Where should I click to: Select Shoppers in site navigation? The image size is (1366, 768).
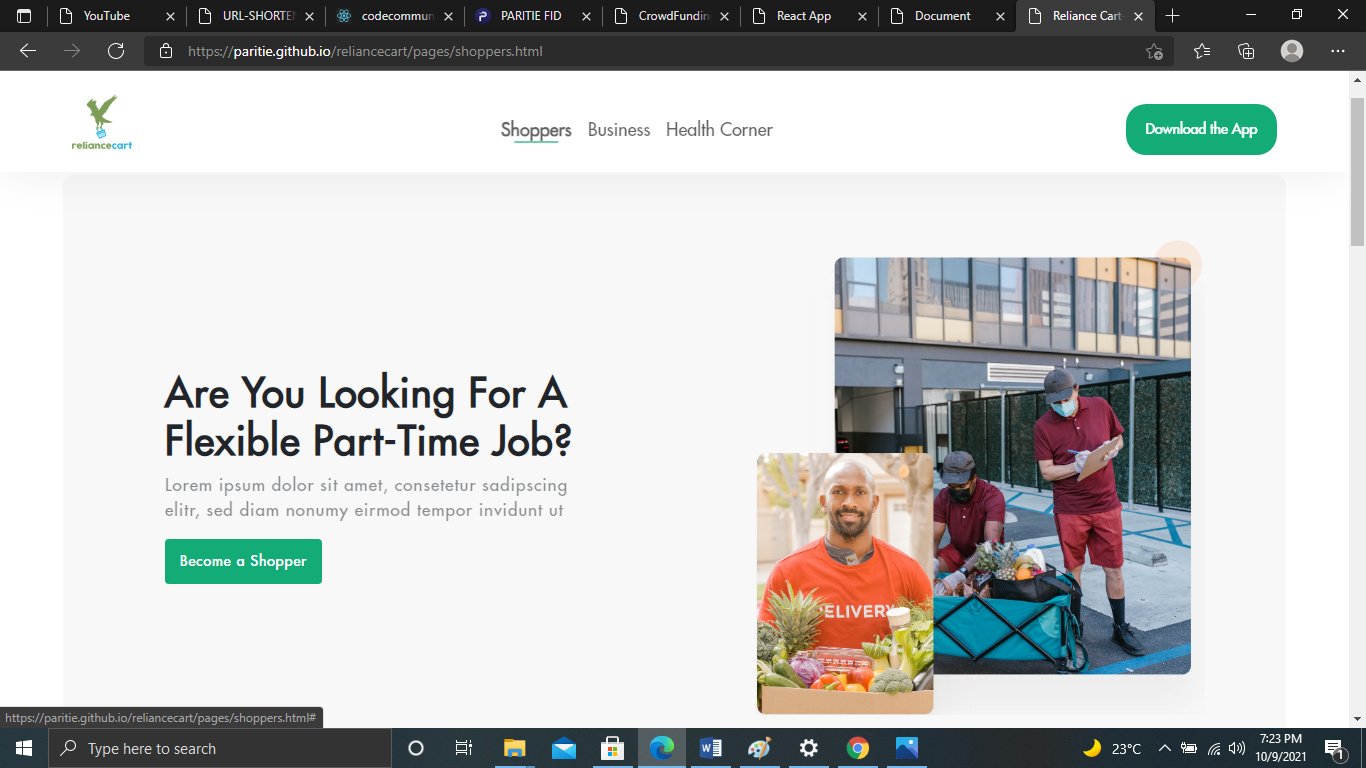(x=536, y=130)
